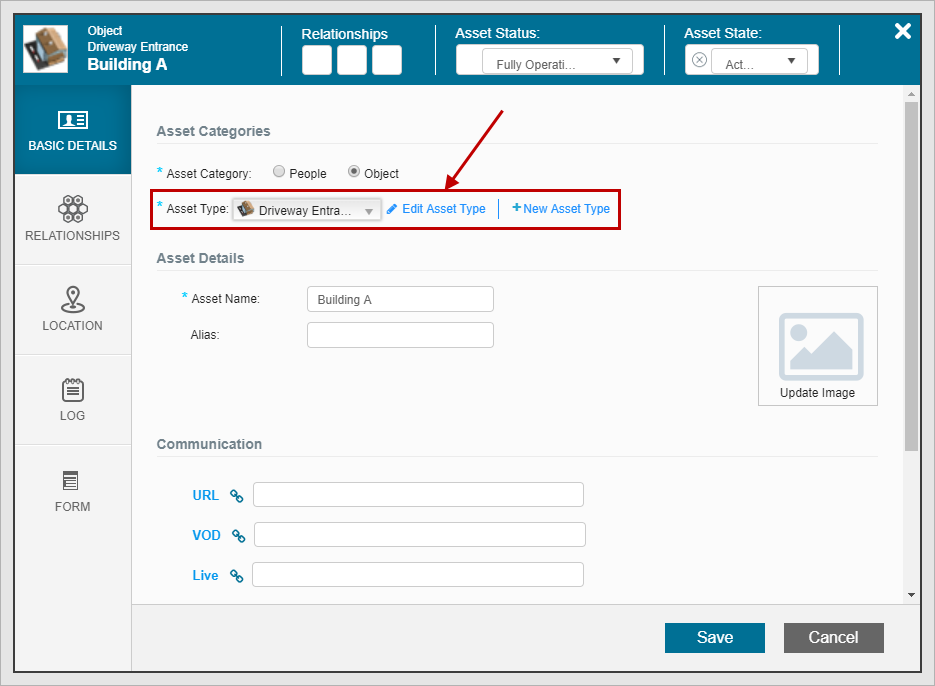
Task: Switch to the Relationships tab
Action: pos(72,219)
